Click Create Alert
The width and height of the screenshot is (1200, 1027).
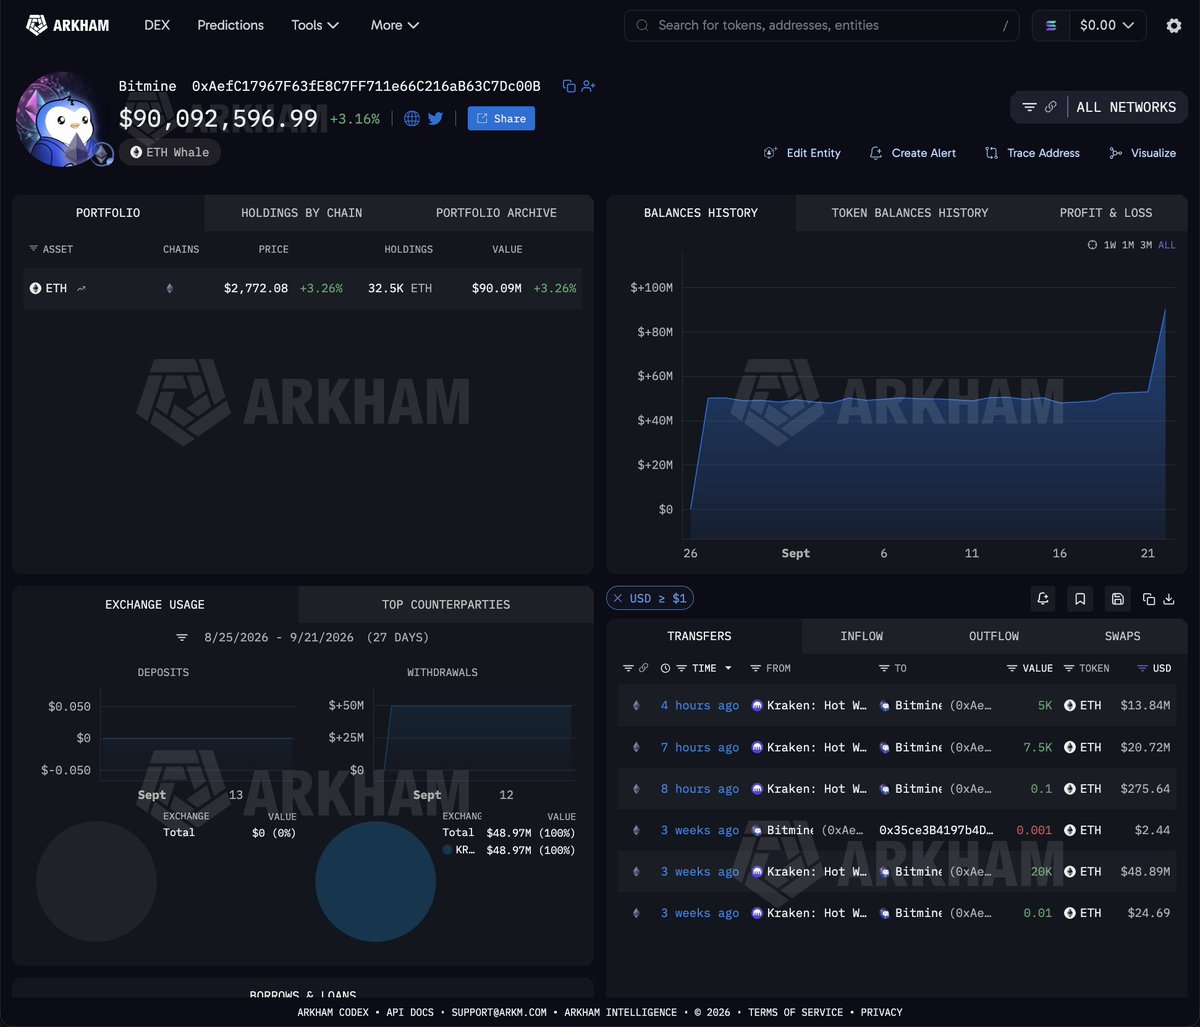[912, 153]
